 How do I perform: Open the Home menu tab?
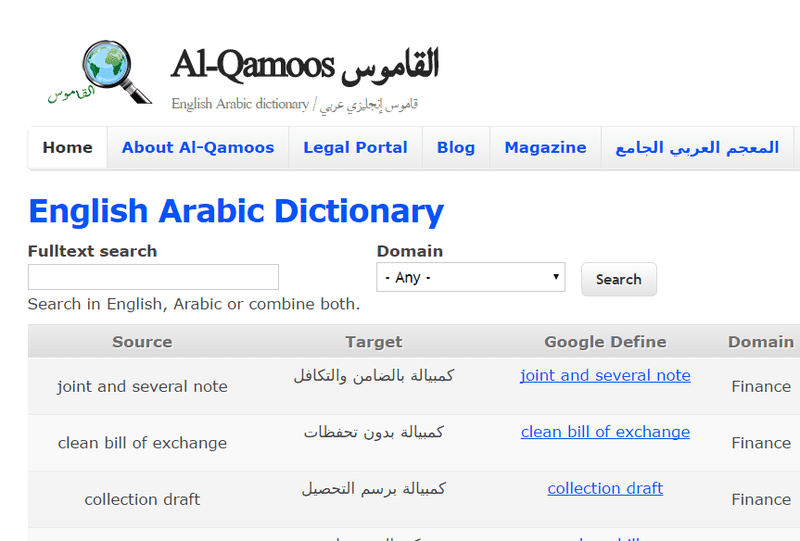point(67,148)
